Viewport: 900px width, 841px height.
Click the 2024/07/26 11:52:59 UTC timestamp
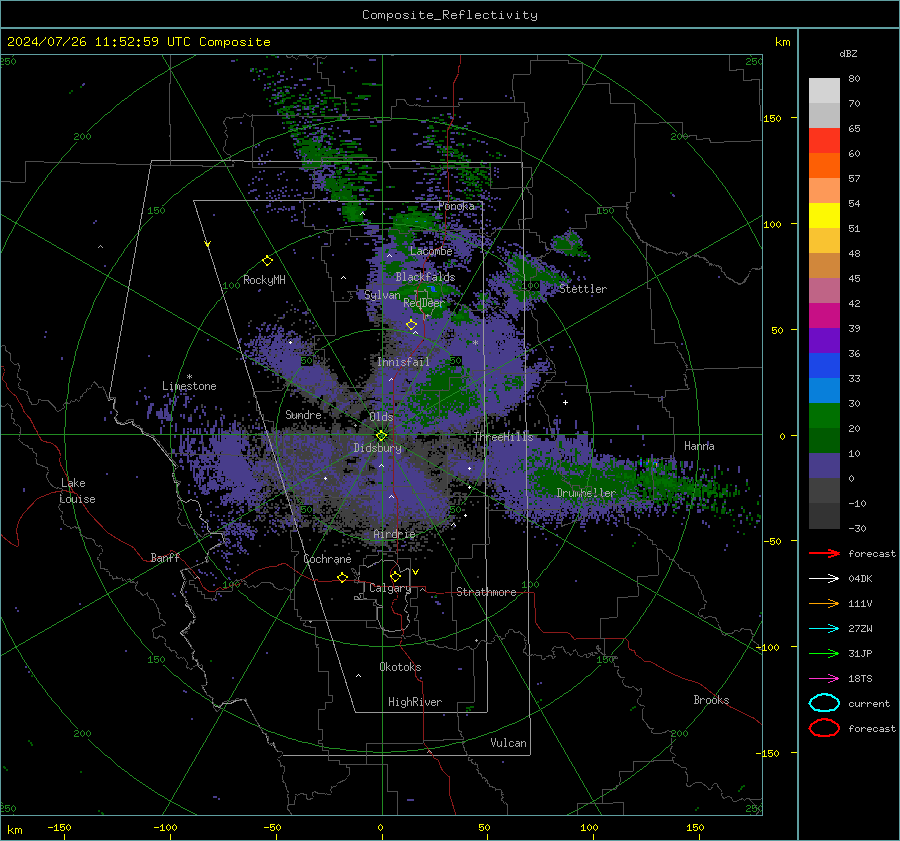tap(98, 42)
